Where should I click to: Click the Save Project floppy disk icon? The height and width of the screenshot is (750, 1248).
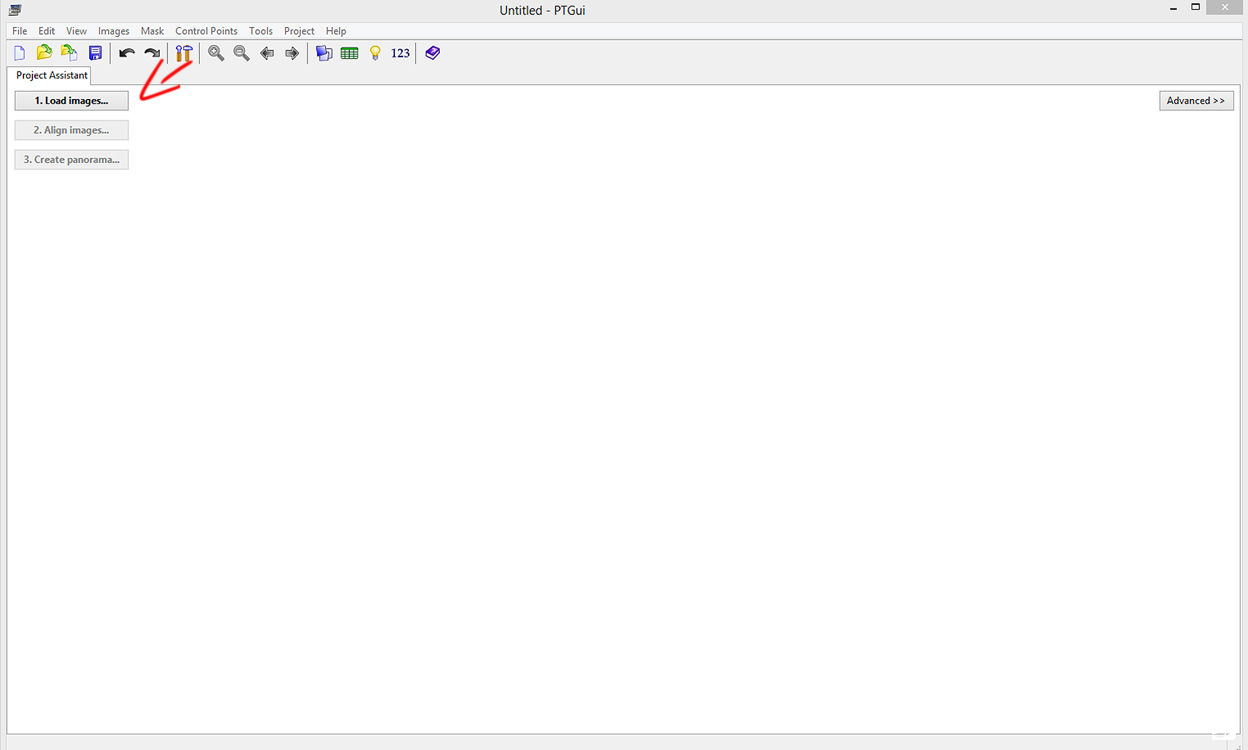point(95,53)
